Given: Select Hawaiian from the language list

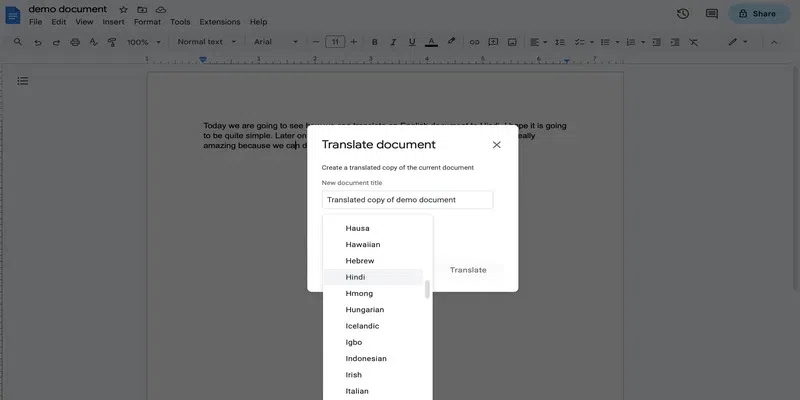Looking at the screenshot, I should (373, 244).
